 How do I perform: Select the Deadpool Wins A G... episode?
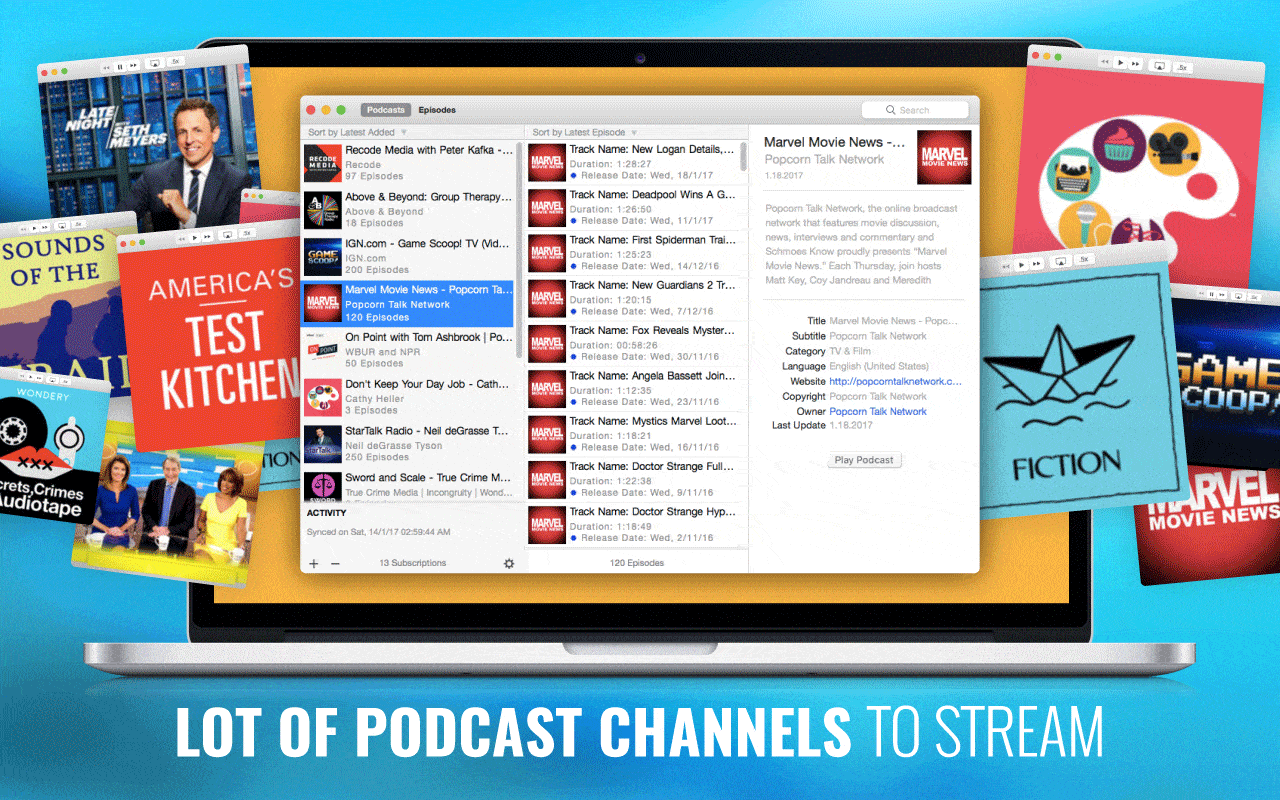pos(635,208)
